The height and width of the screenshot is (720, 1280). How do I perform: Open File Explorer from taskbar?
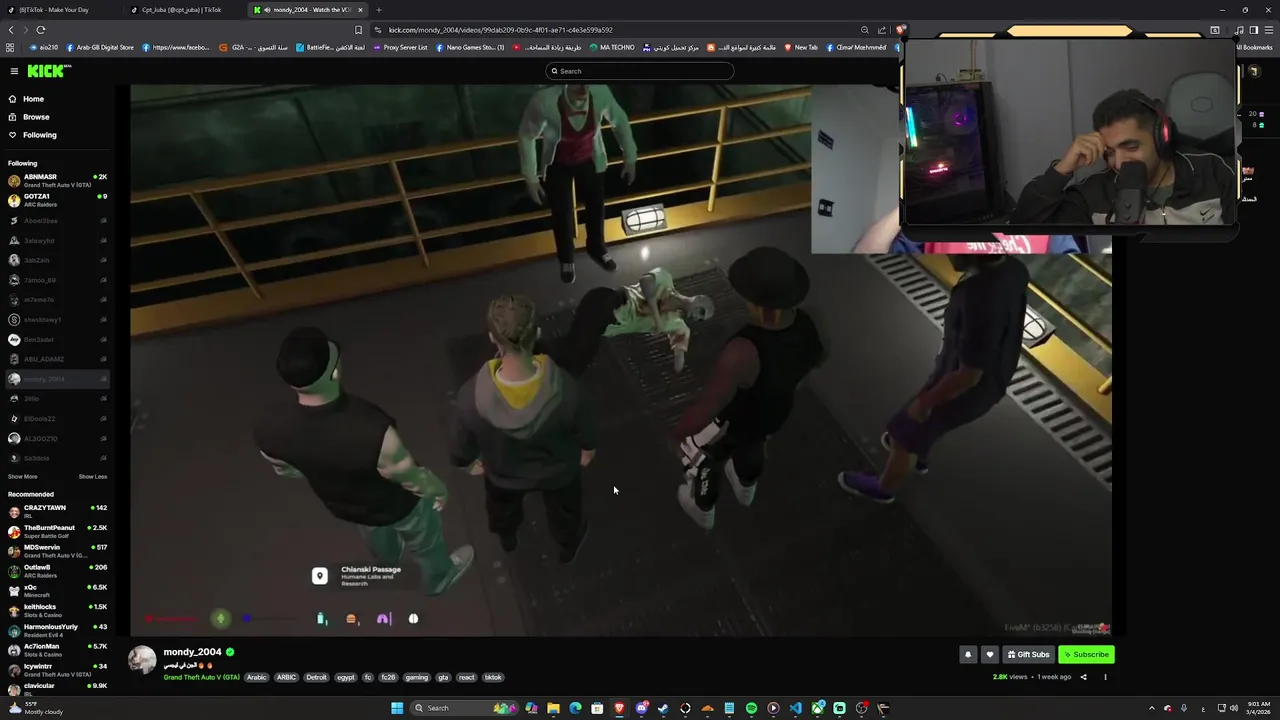click(553, 708)
